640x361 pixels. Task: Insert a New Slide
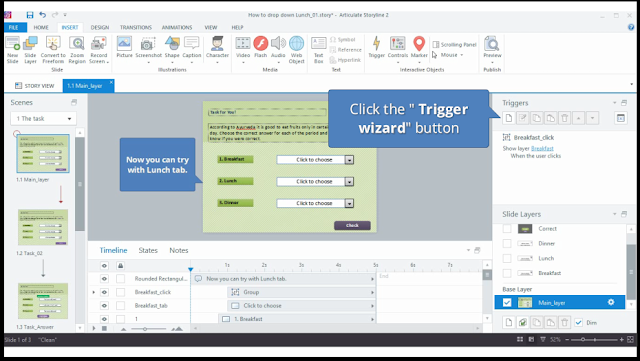(13, 50)
